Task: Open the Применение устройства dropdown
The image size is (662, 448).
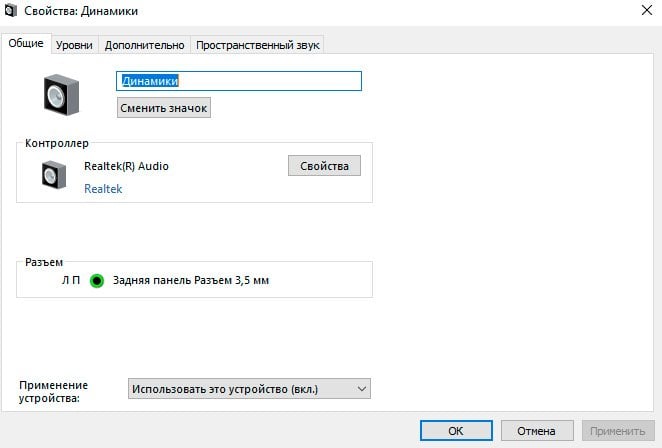Action: tap(249, 388)
